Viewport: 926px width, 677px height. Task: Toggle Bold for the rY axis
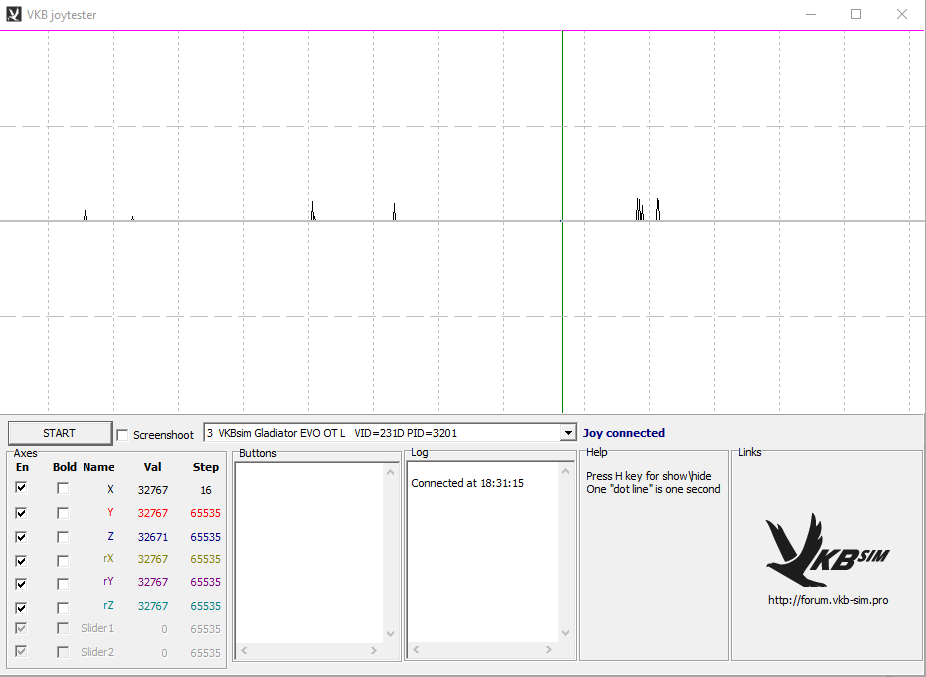pyautogui.click(x=63, y=584)
